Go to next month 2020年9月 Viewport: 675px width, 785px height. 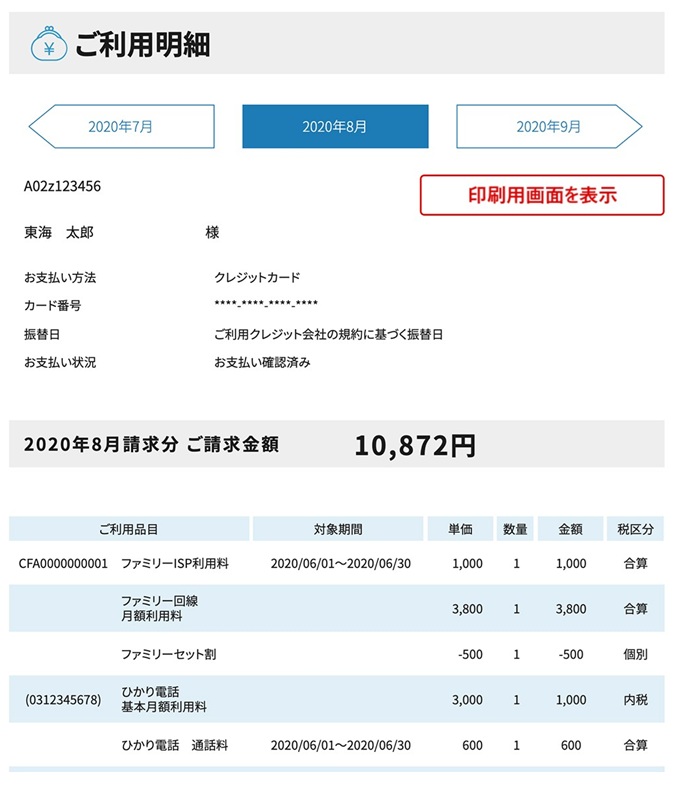[549, 126]
